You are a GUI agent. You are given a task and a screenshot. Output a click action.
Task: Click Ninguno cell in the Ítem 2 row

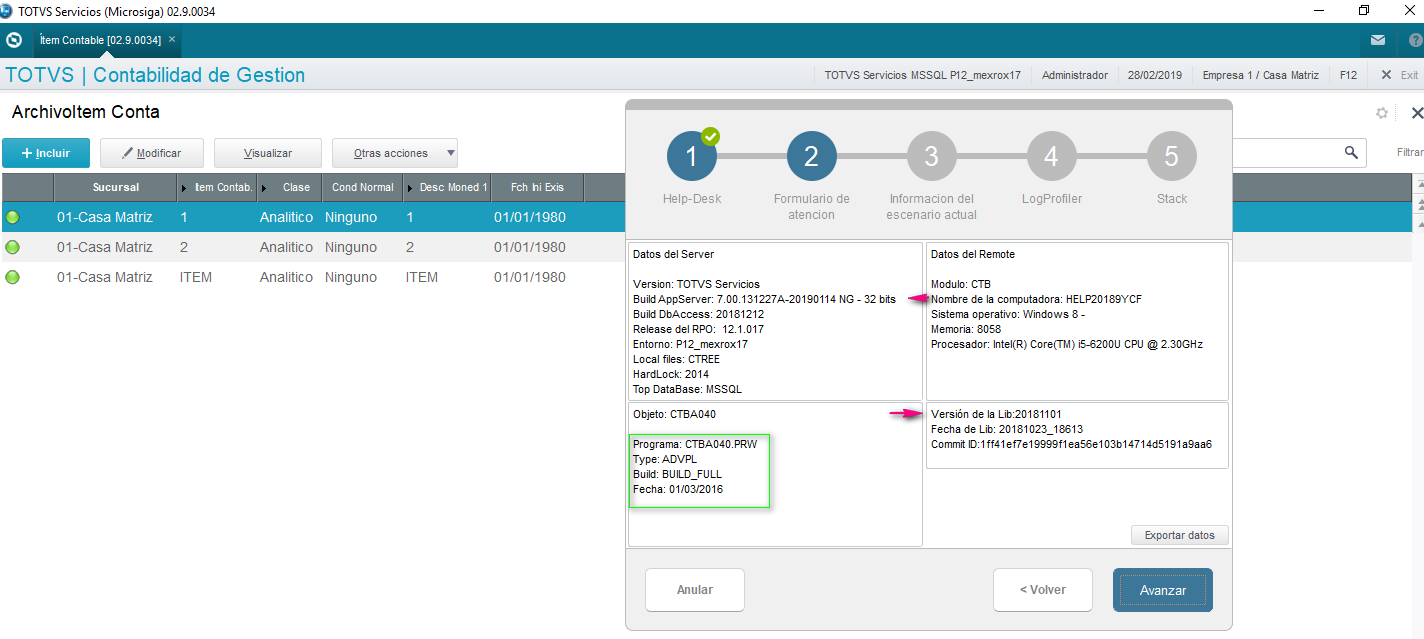click(351, 247)
